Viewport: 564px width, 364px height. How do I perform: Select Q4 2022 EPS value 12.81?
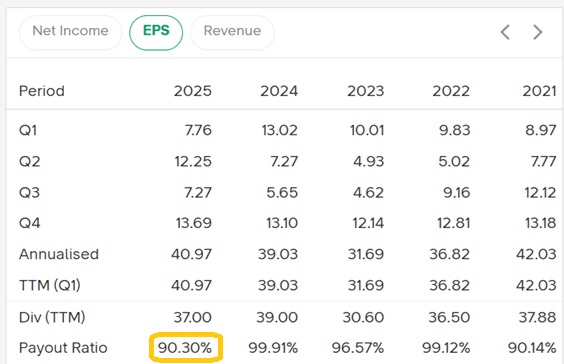click(454, 223)
